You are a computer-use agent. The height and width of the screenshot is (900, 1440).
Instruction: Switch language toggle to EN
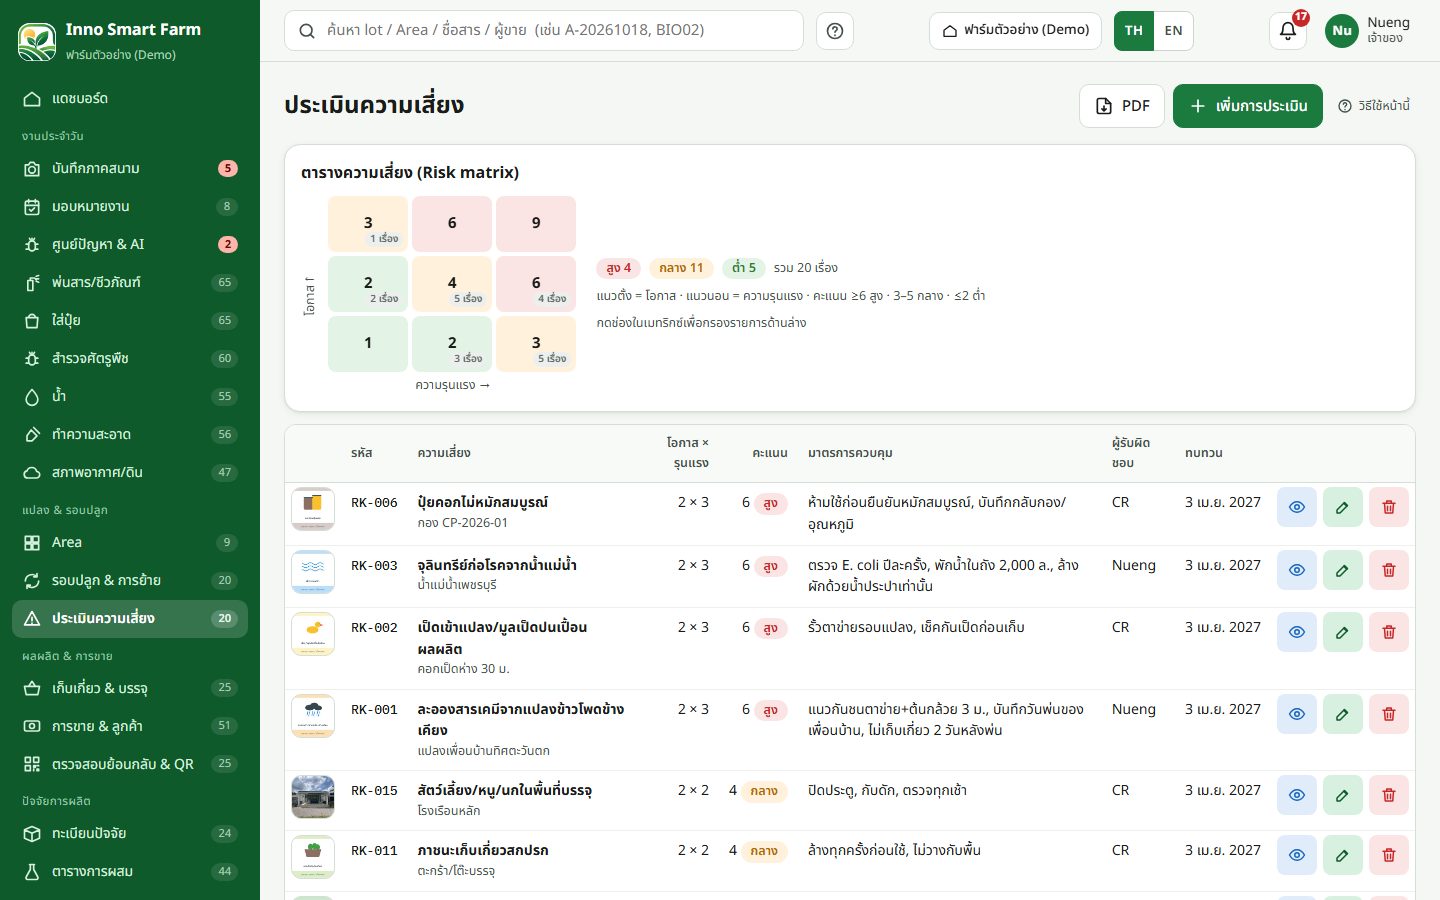click(1173, 31)
